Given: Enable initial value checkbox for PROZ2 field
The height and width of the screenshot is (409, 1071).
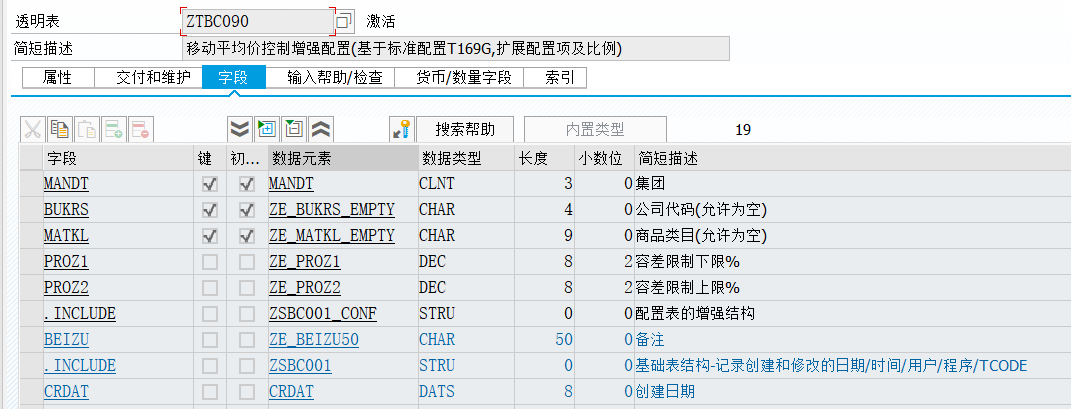Looking at the screenshot, I should [247, 287].
